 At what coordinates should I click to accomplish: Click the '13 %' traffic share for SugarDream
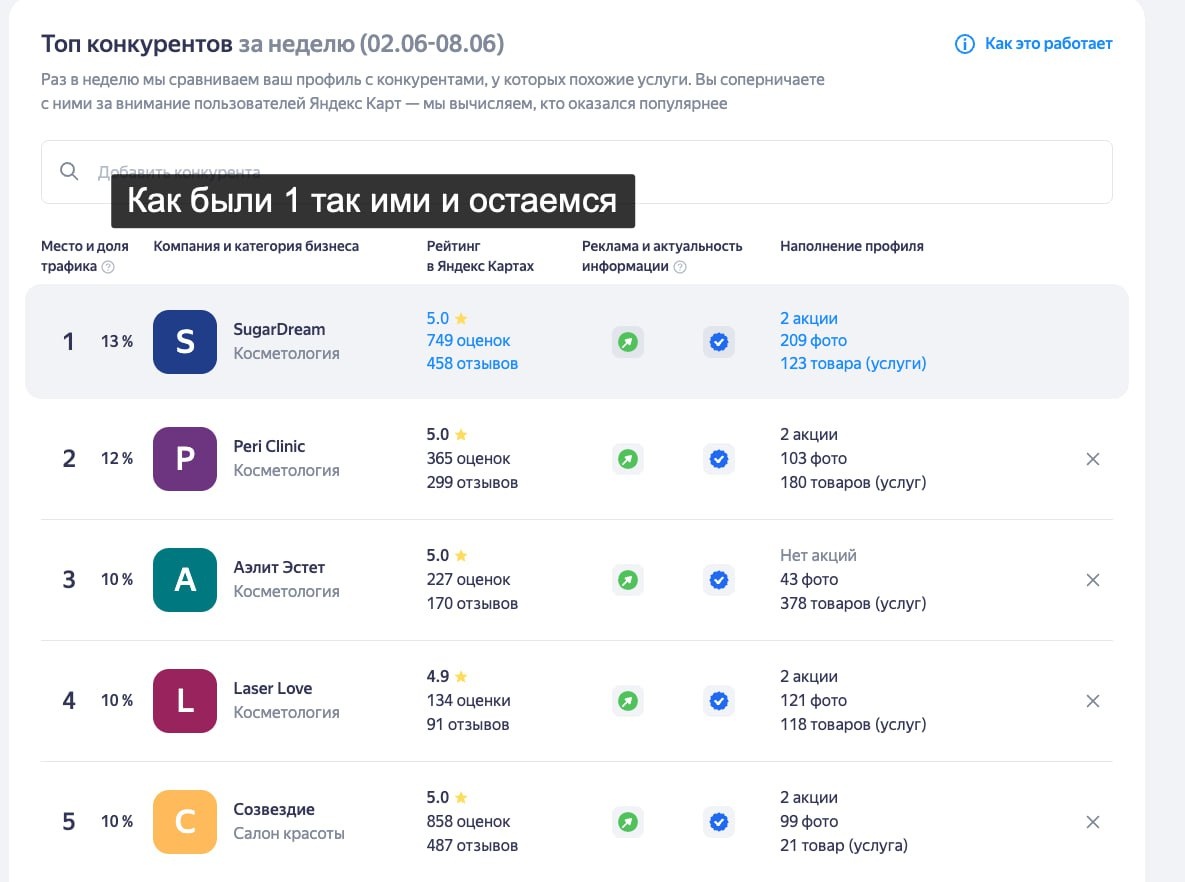pyautogui.click(x=117, y=342)
